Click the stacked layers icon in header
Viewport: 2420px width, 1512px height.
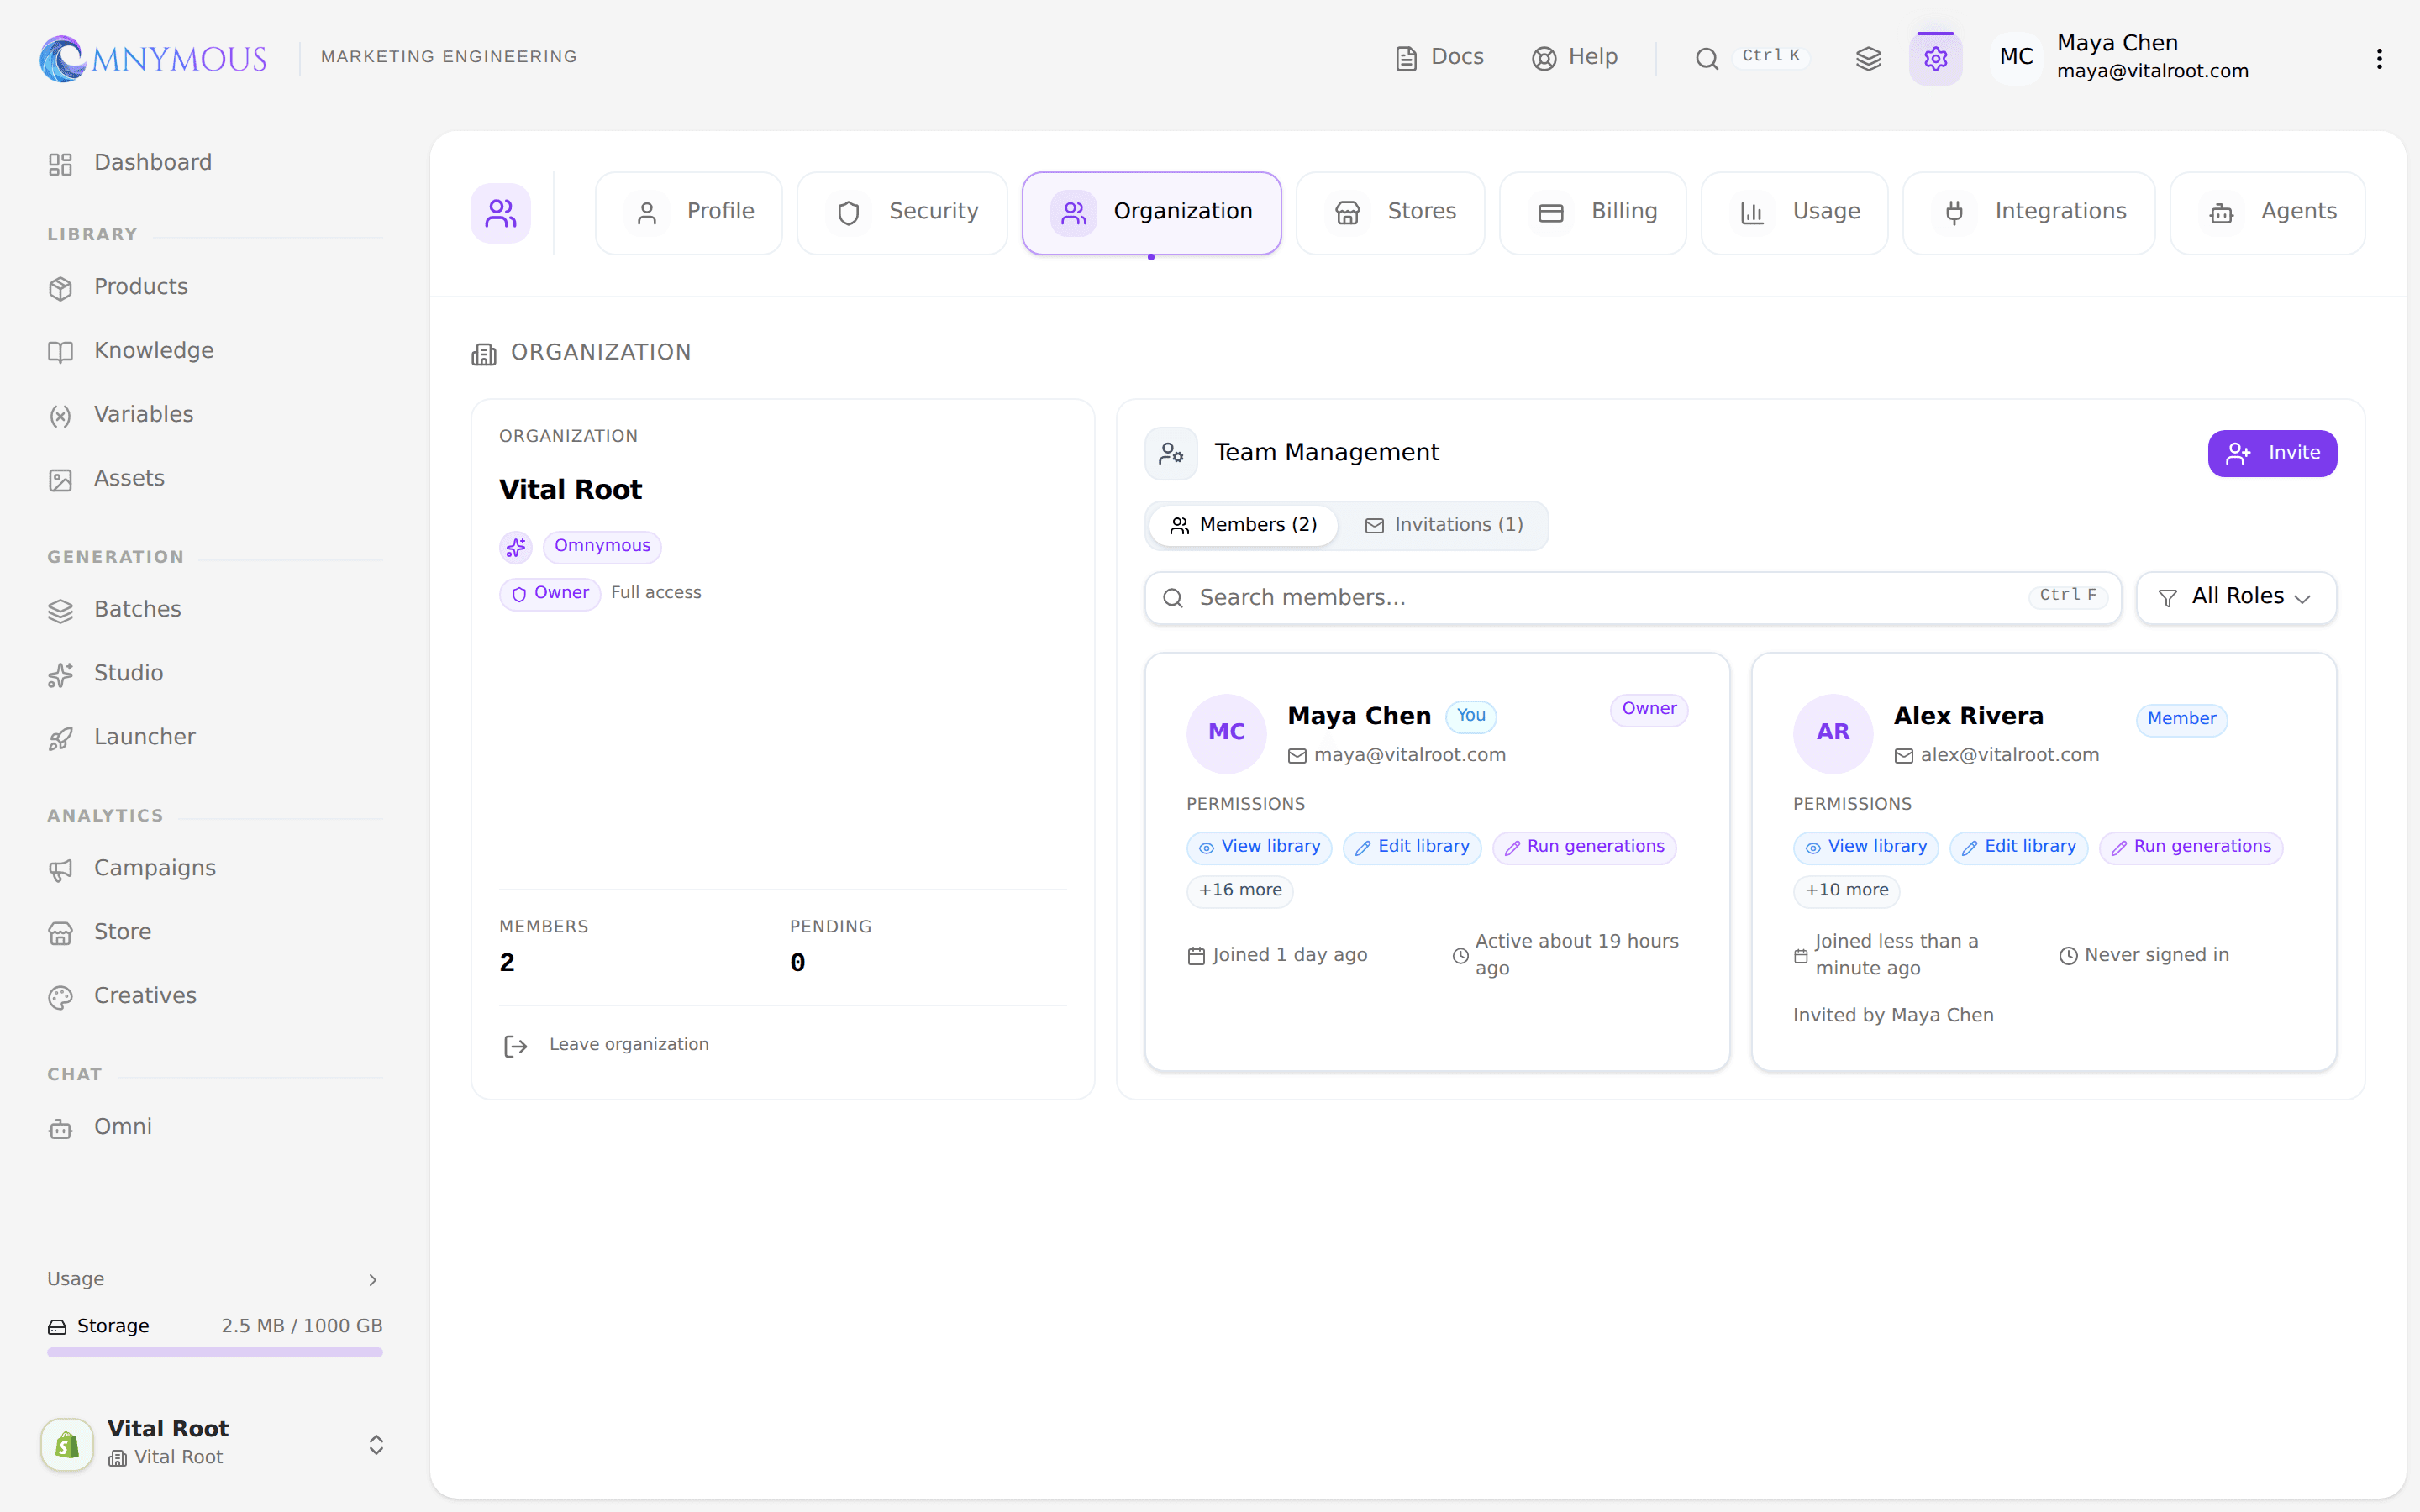[1868, 58]
